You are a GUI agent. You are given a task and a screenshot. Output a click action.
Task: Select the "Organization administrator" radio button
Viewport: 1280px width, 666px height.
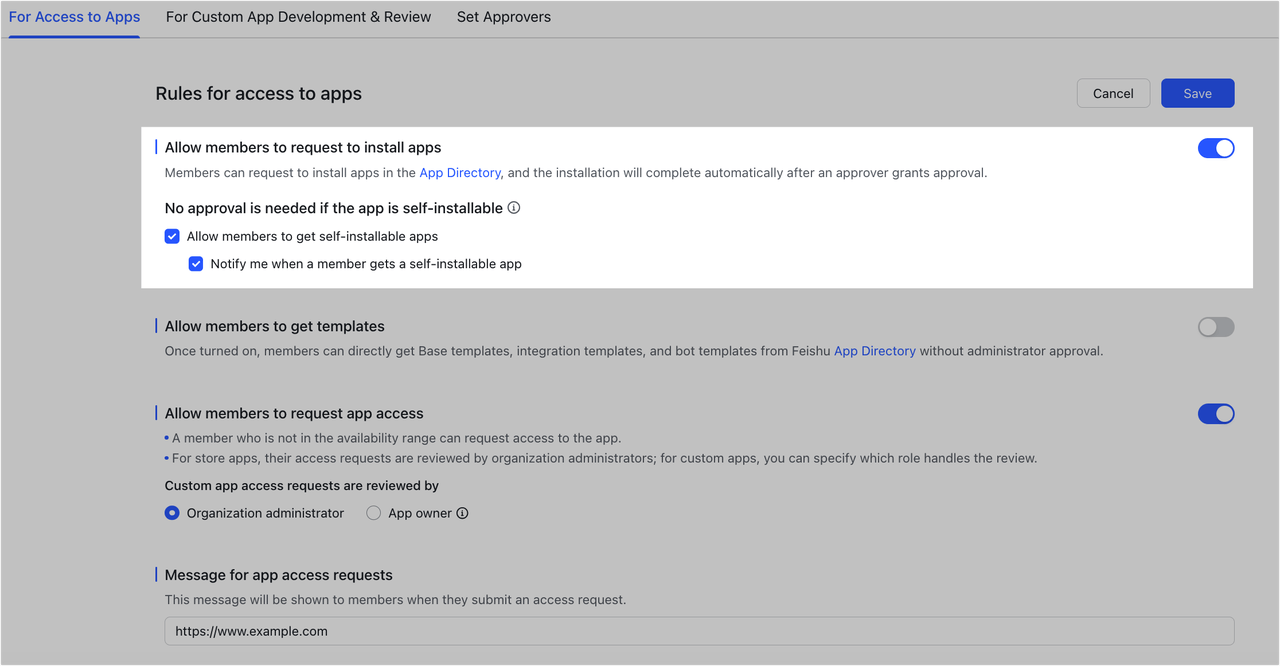[172, 512]
